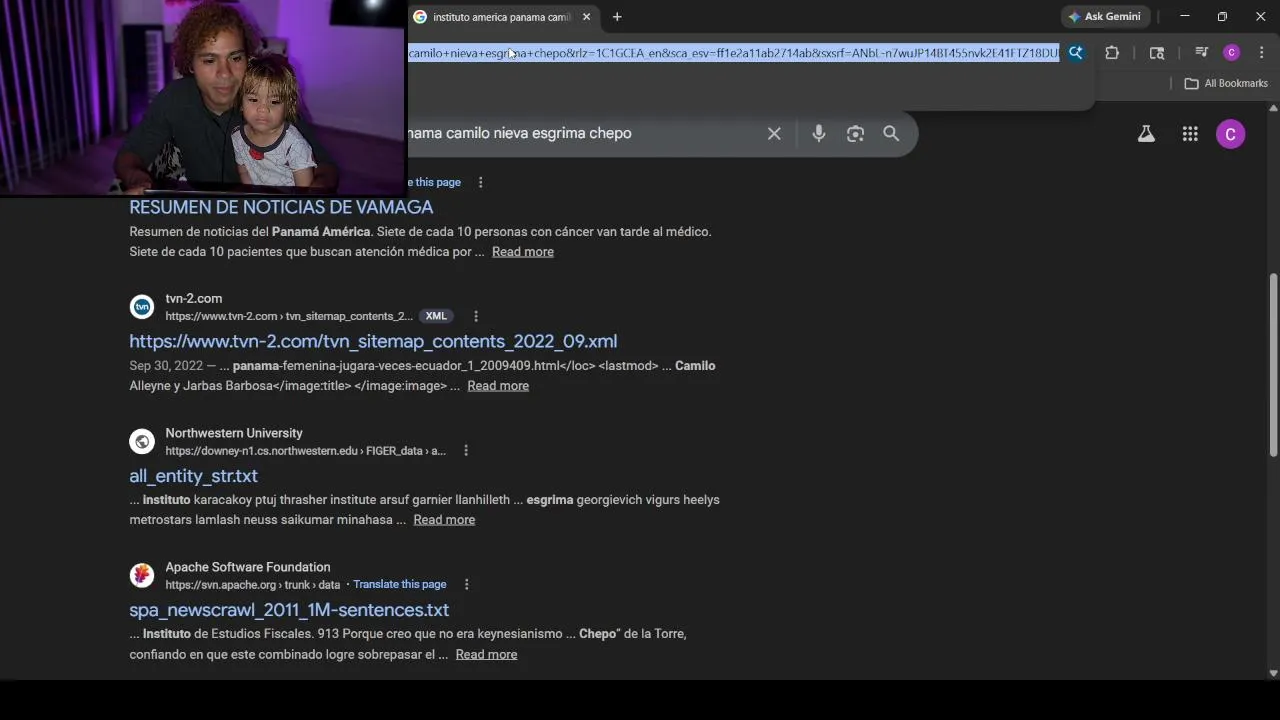Open the media controls music icon
This screenshot has height=720, width=1280.
(x=1202, y=53)
